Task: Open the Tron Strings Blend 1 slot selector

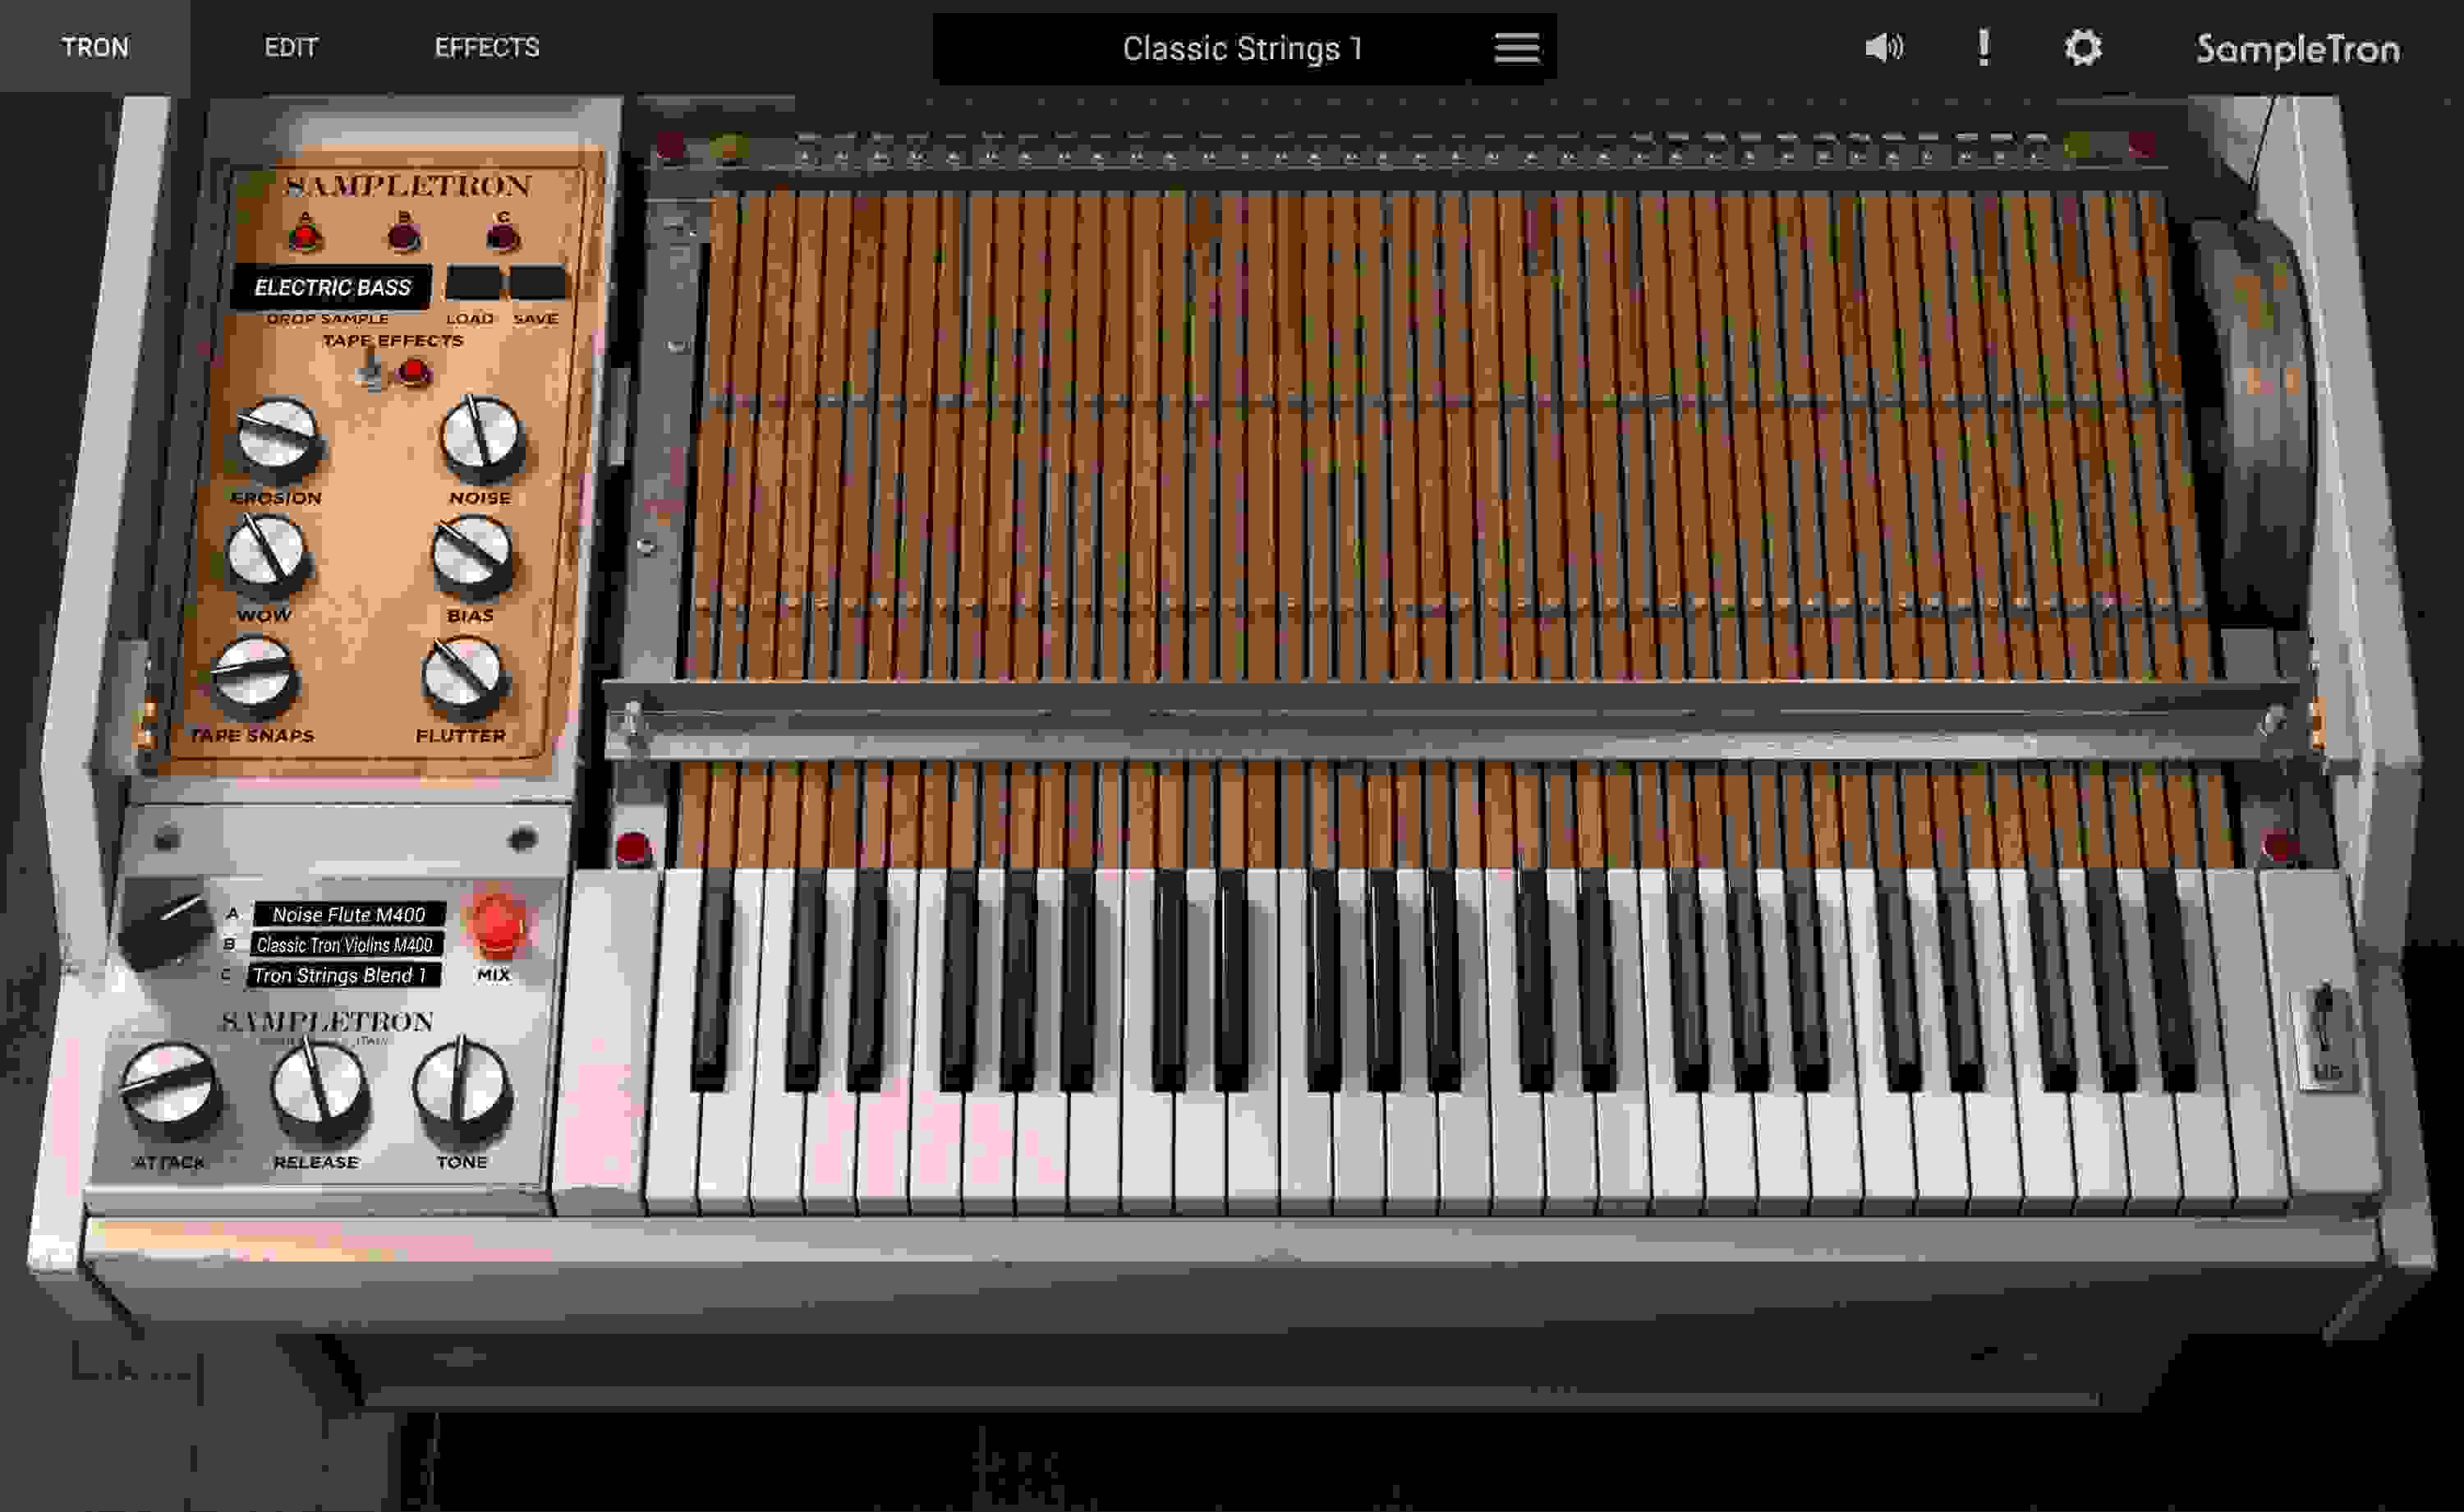Action: [343, 981]
